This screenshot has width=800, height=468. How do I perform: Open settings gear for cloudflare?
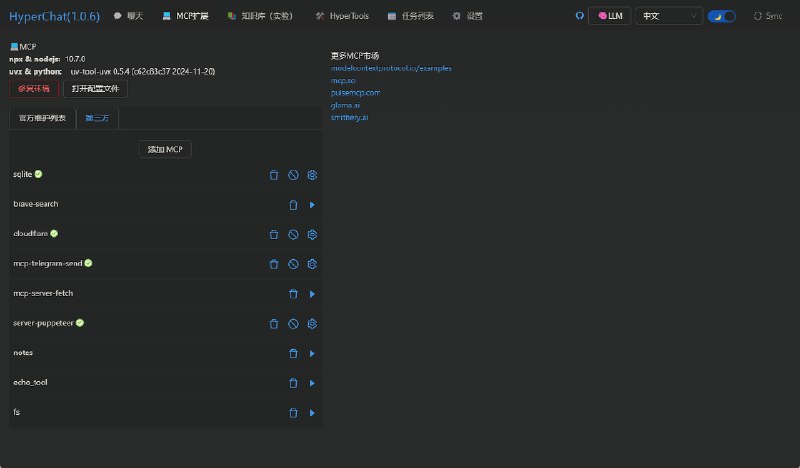312,235
